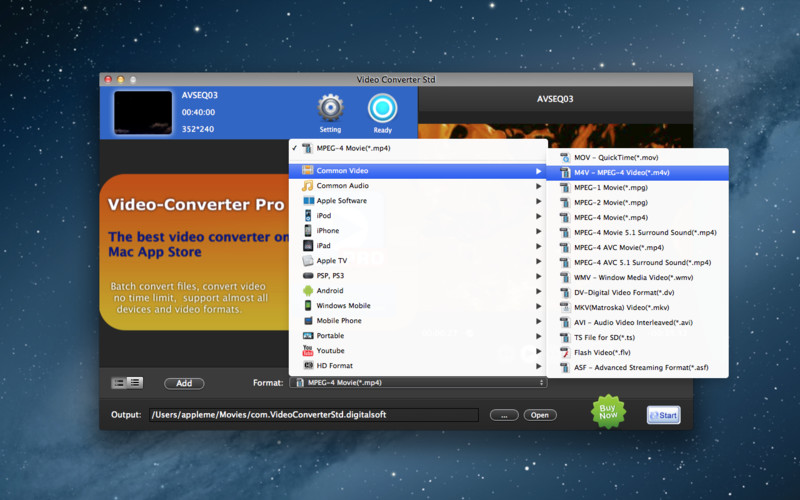Click the Video-Converter Pro promo banner
Viewport: 800px width, 500px height.
coord(194,252)
